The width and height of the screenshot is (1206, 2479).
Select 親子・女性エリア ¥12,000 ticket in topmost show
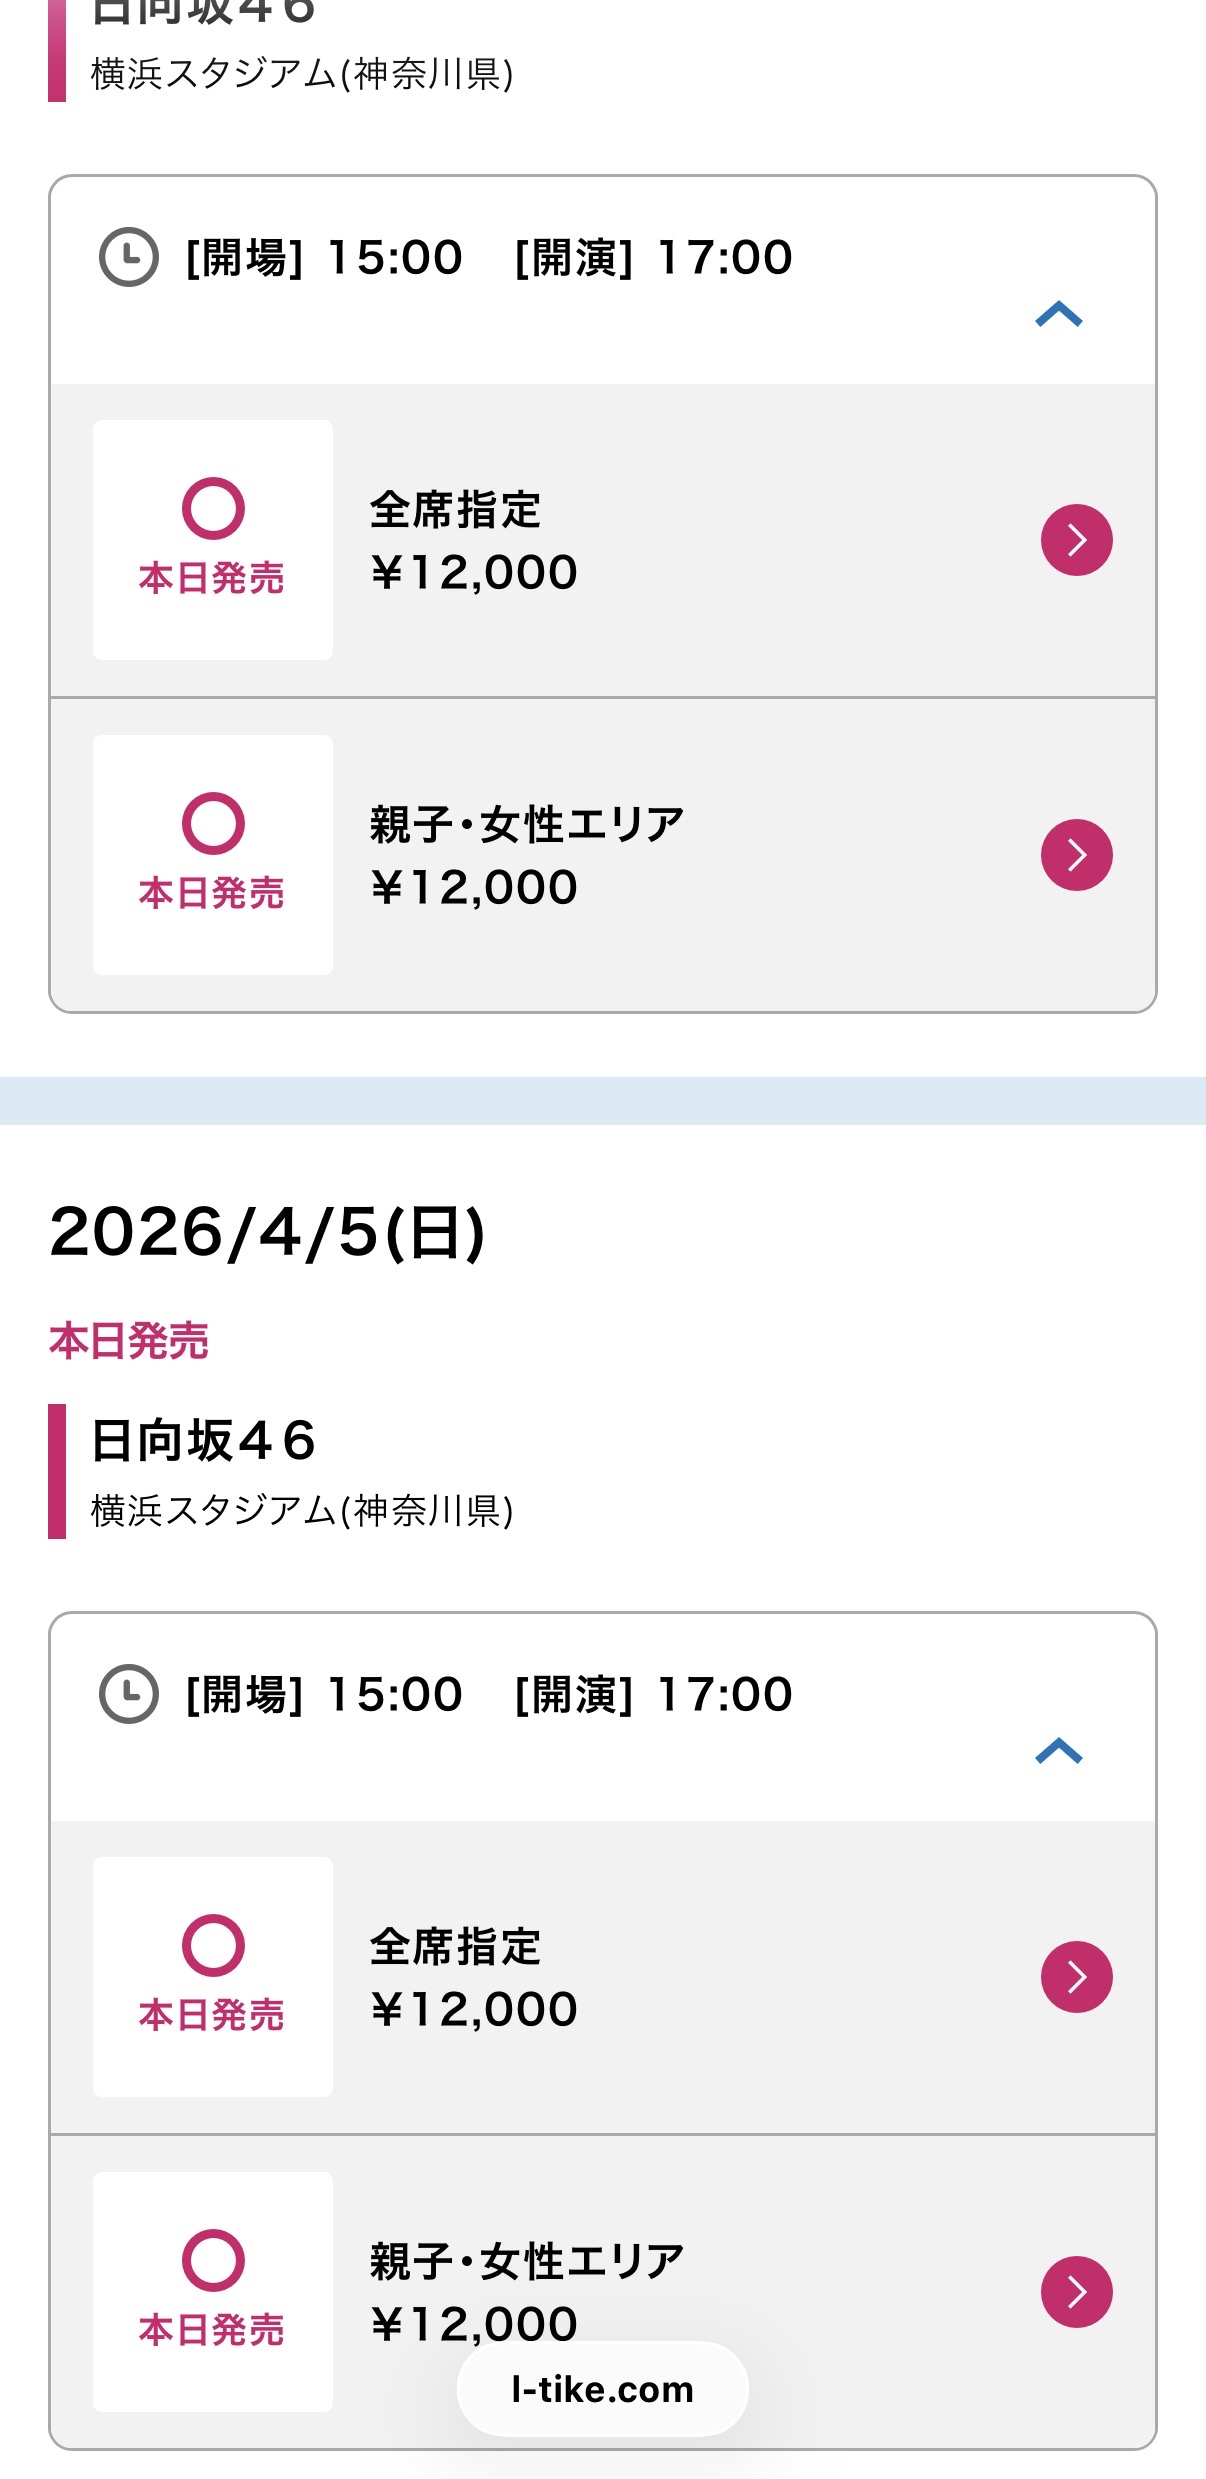coord(526,856)
